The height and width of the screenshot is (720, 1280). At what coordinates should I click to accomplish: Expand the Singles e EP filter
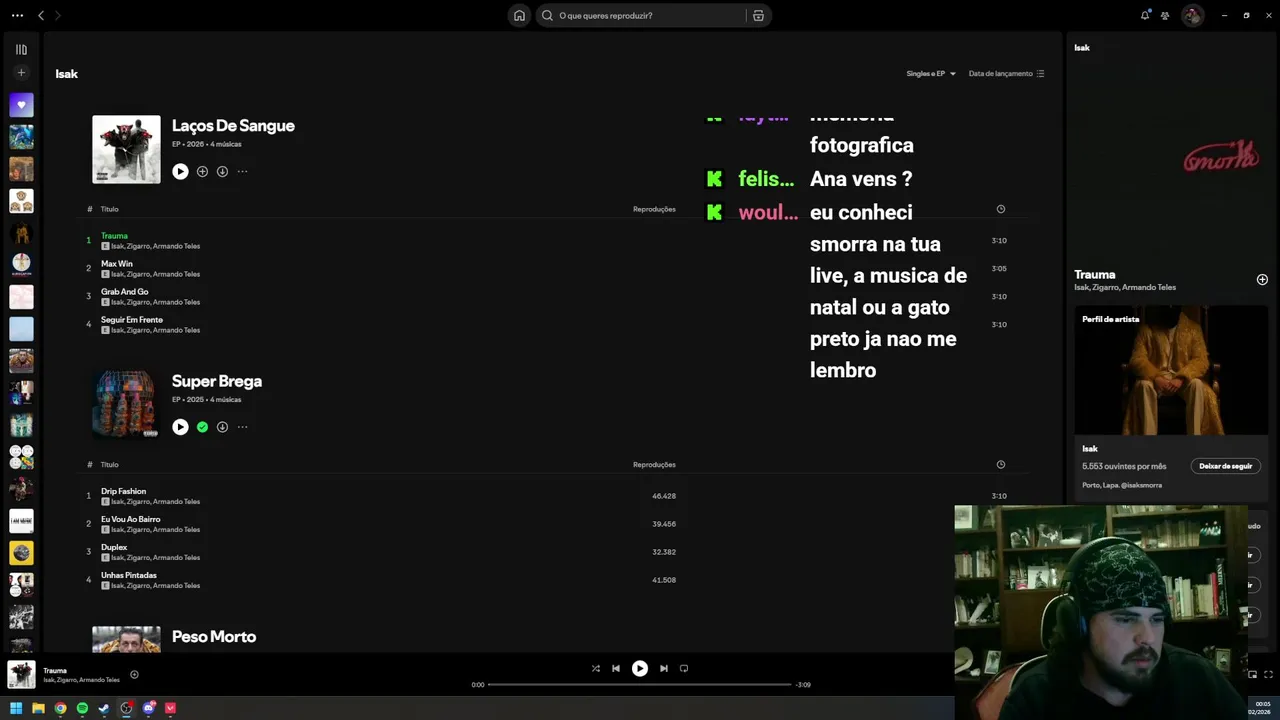pyautogui.click(x=931, y=74)
